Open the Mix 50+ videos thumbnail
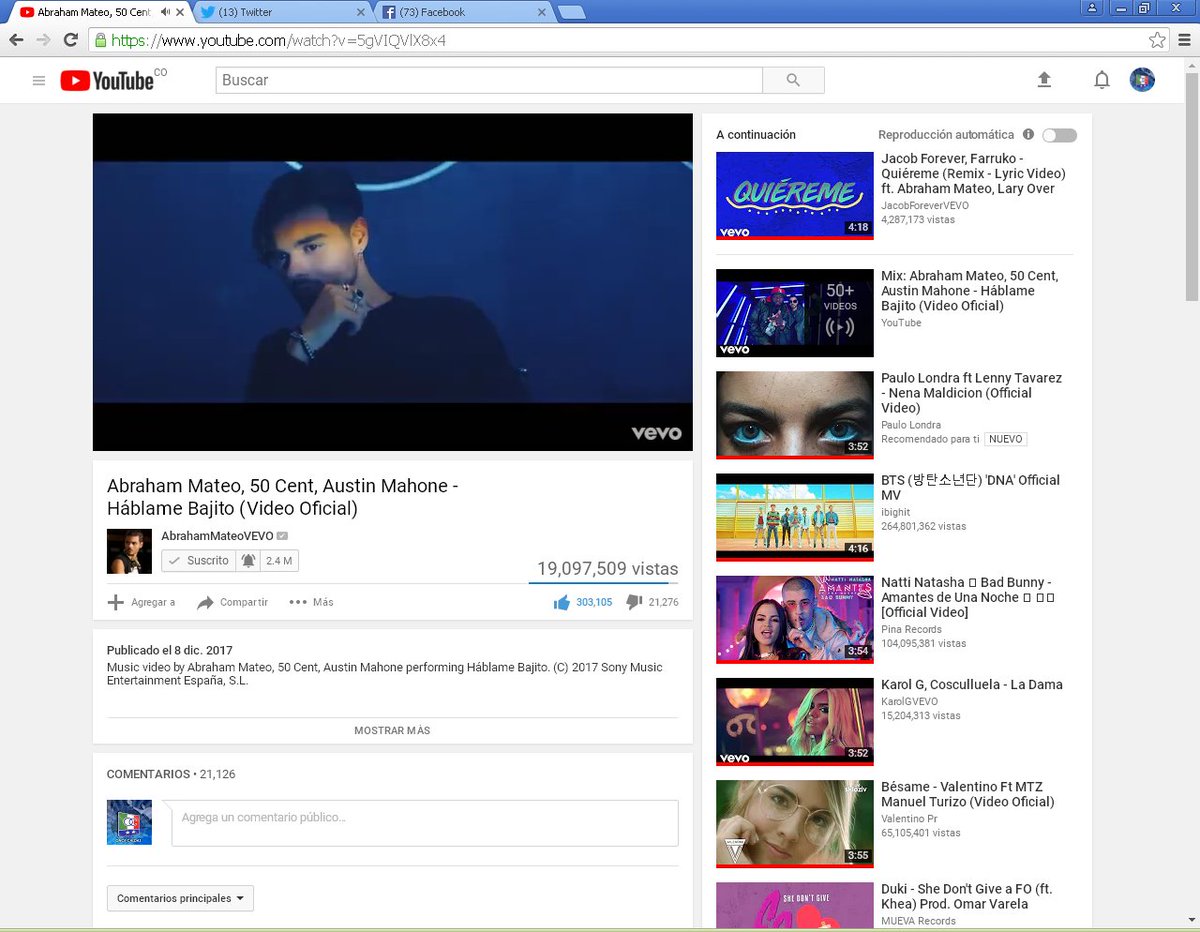Screen dimensions: 1200x932 point(795,313)
